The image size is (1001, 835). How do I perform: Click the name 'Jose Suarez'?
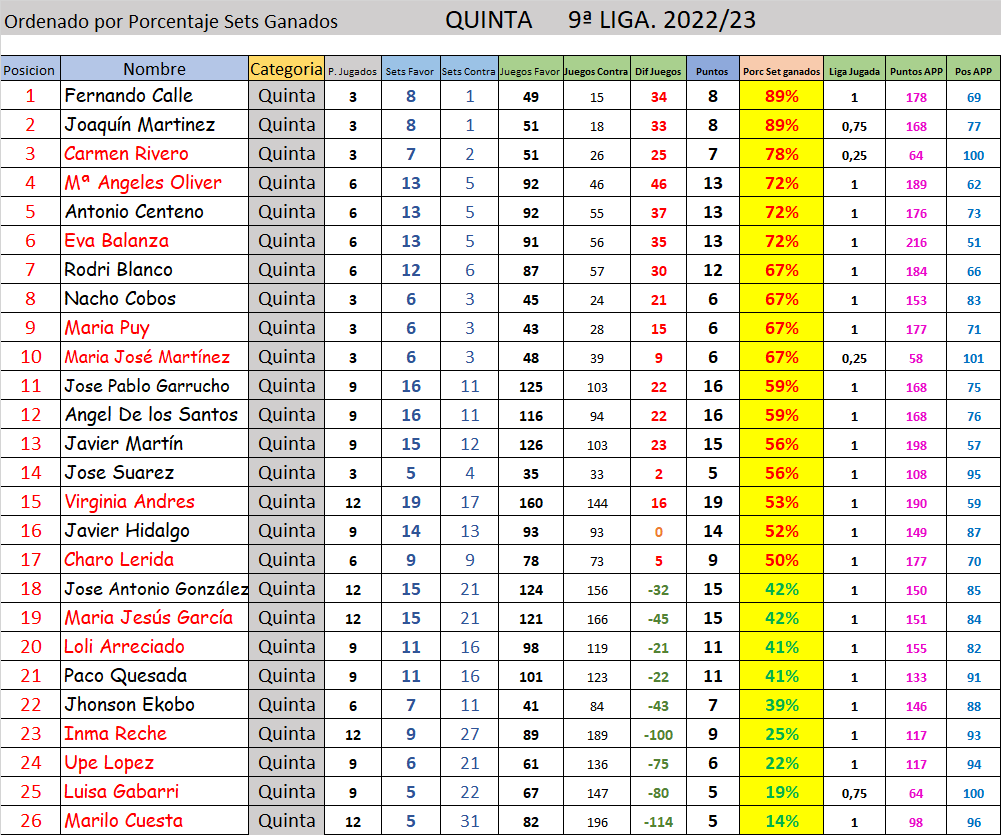click(x=119, y=472)
